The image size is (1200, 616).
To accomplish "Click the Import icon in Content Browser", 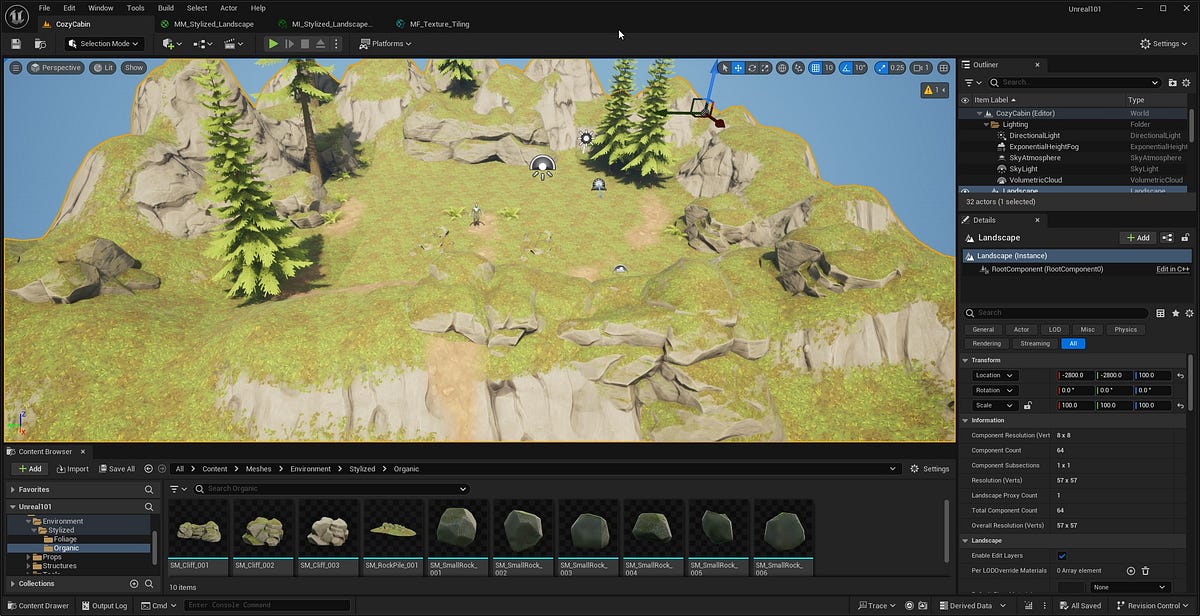I will pos(71,468).
